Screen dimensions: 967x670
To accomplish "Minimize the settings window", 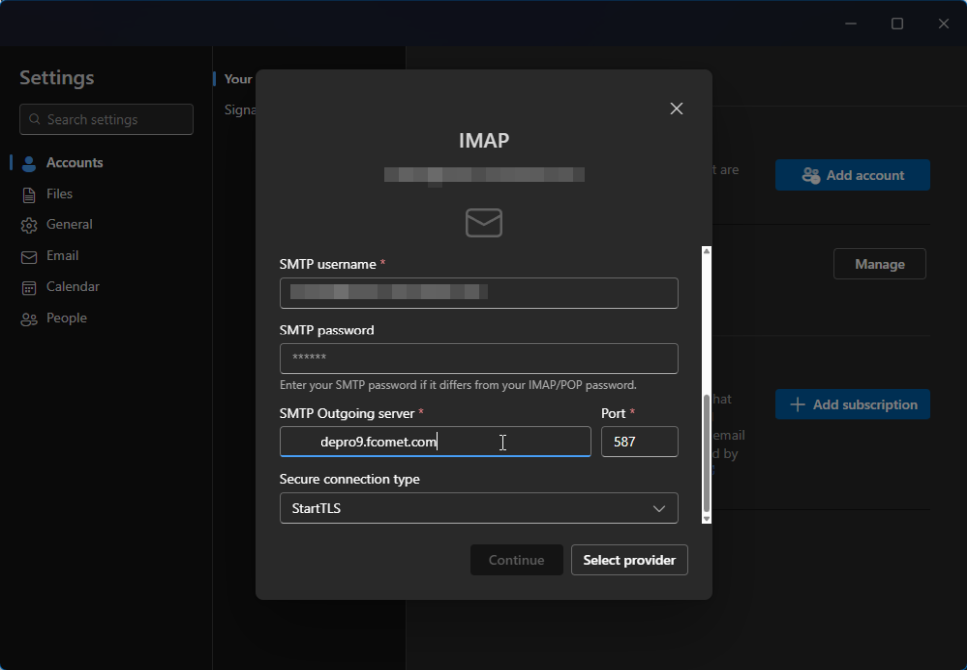I will (x=850, y=23).
